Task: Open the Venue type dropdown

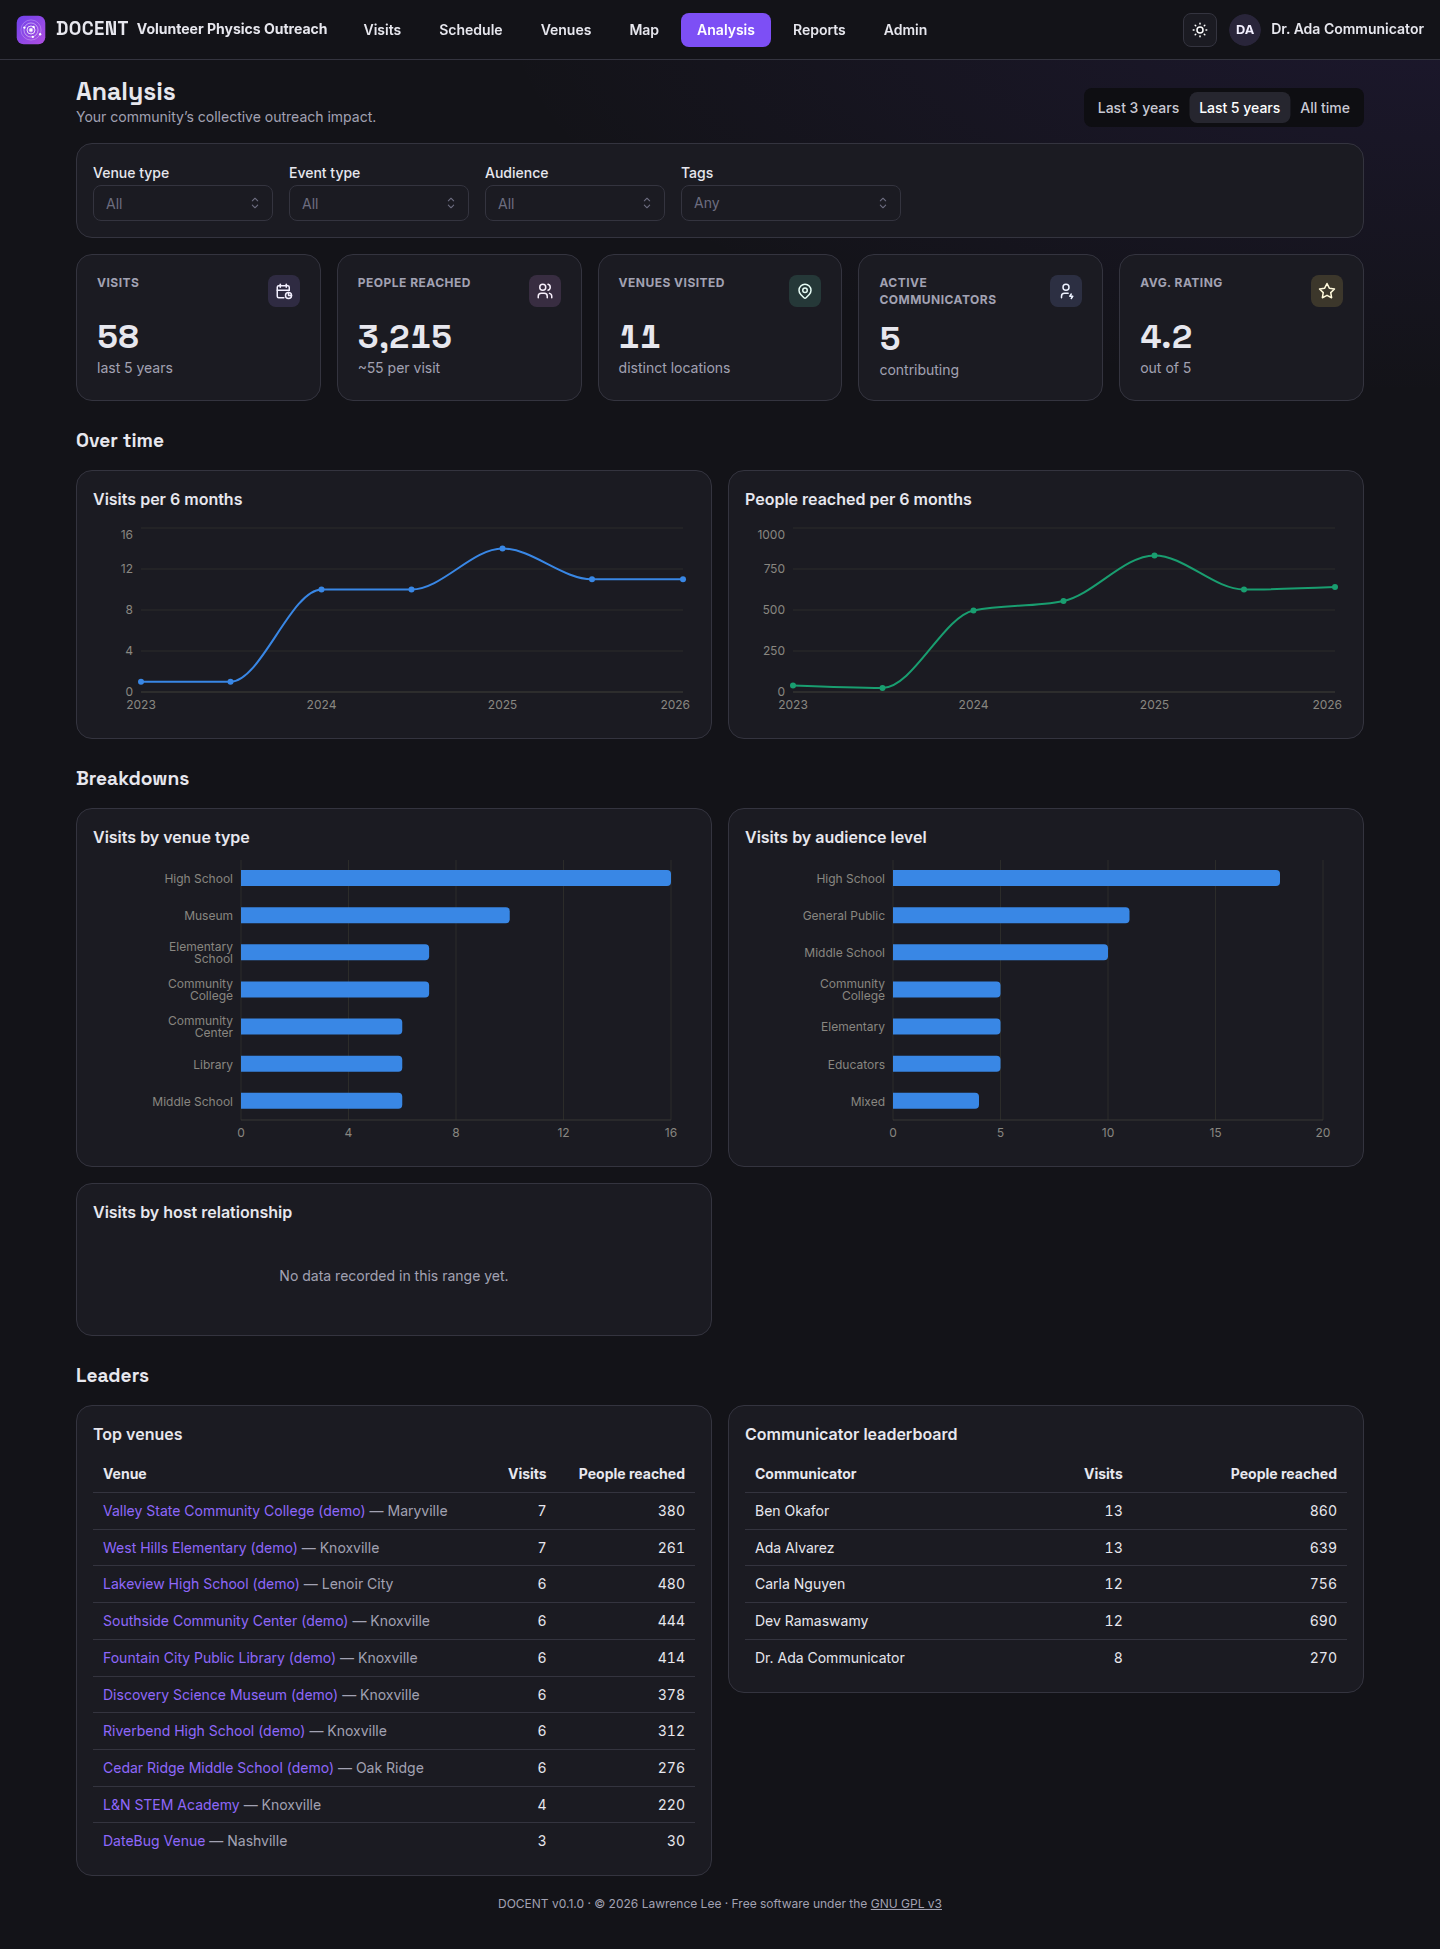Action: 183,203
